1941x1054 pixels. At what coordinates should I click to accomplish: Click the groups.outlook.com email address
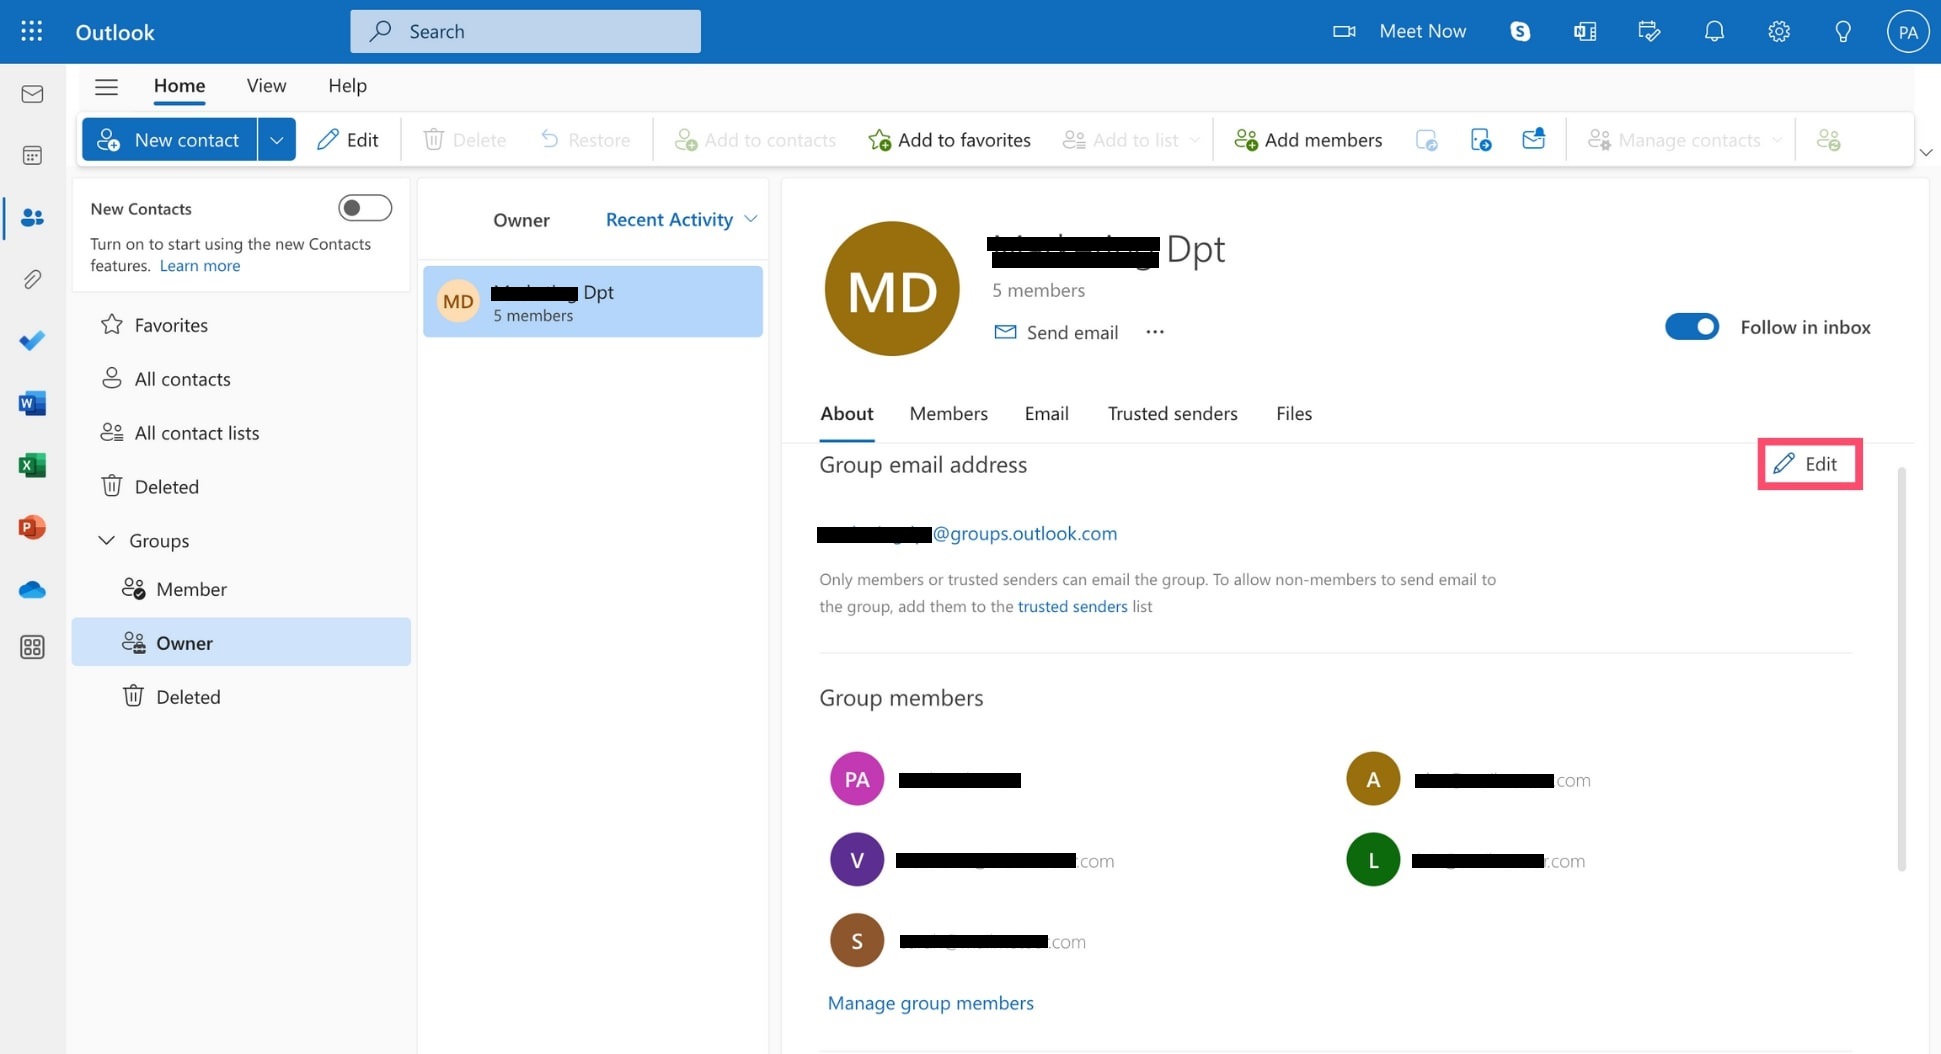[967, 533]
